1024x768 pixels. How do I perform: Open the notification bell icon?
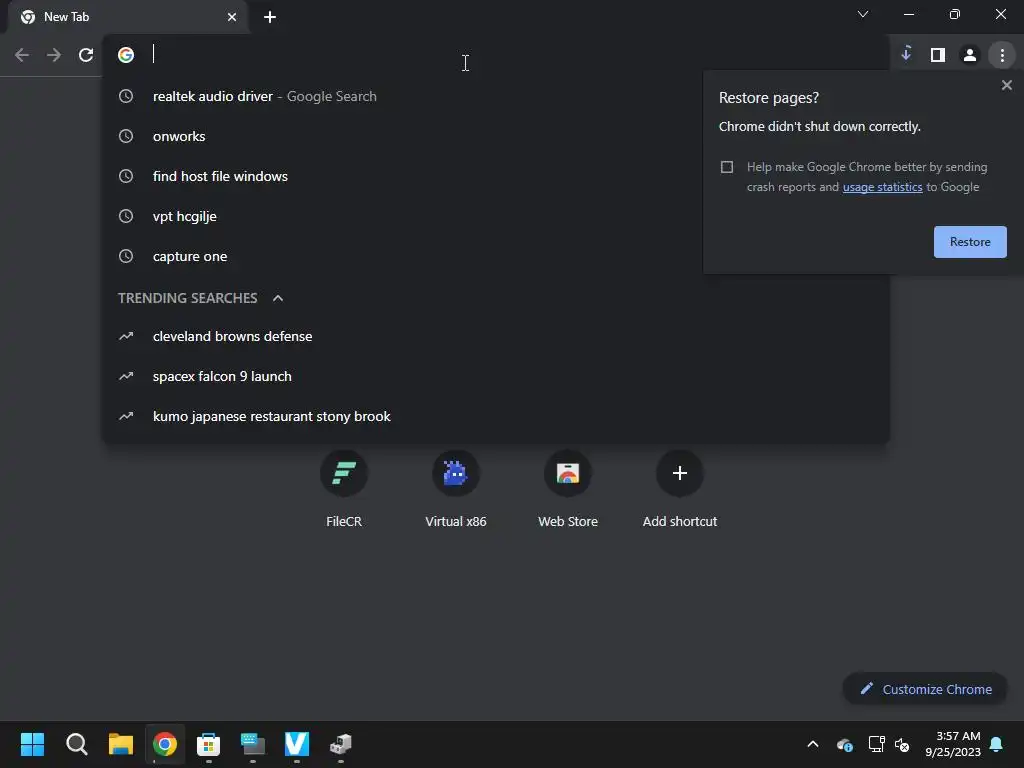[997, 744]
